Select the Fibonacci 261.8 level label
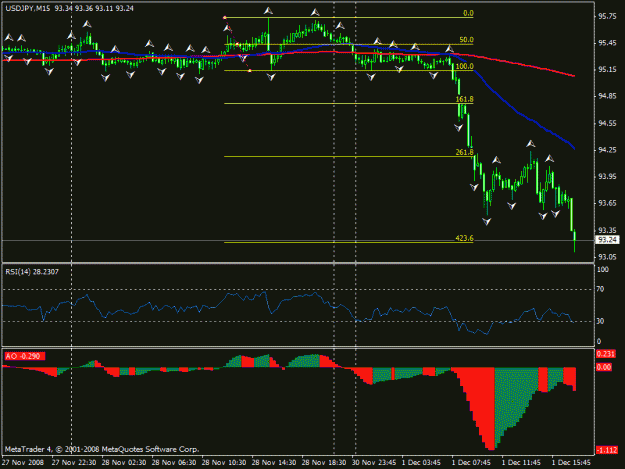The width and height of the screenshot is (625, 469). coord(464,152)
